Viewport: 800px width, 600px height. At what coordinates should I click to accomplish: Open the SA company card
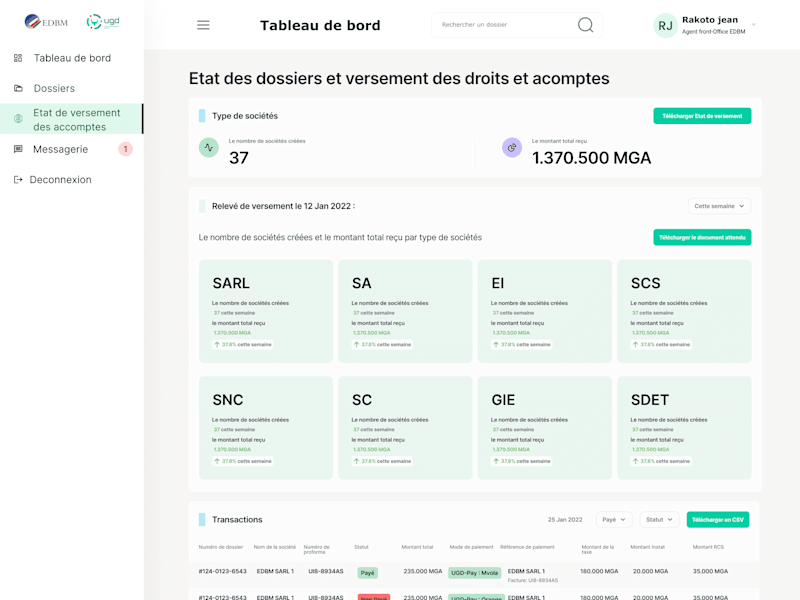click(405, 311)
